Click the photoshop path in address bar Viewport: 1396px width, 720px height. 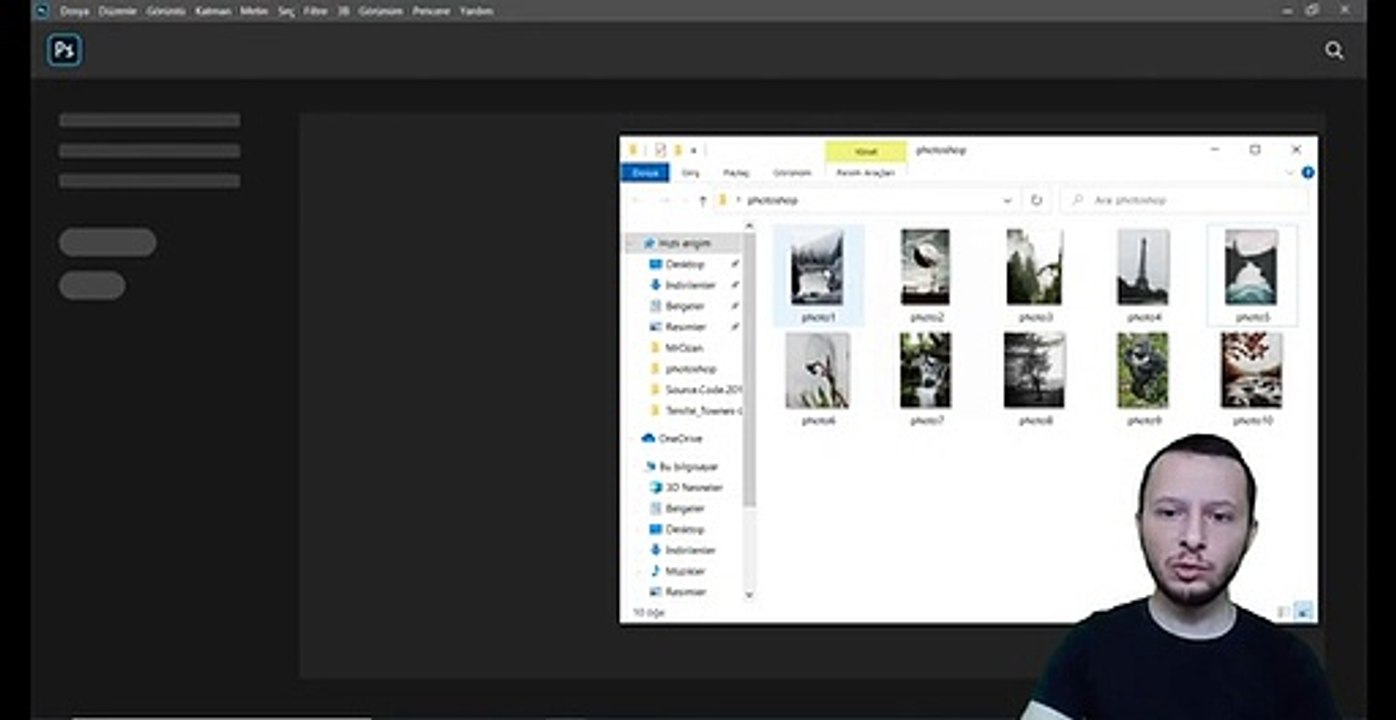tap(773, 200)
